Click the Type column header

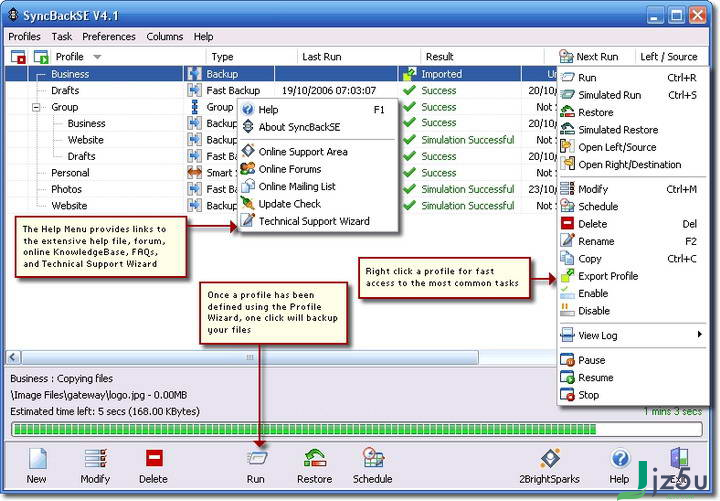coord(251,56)
